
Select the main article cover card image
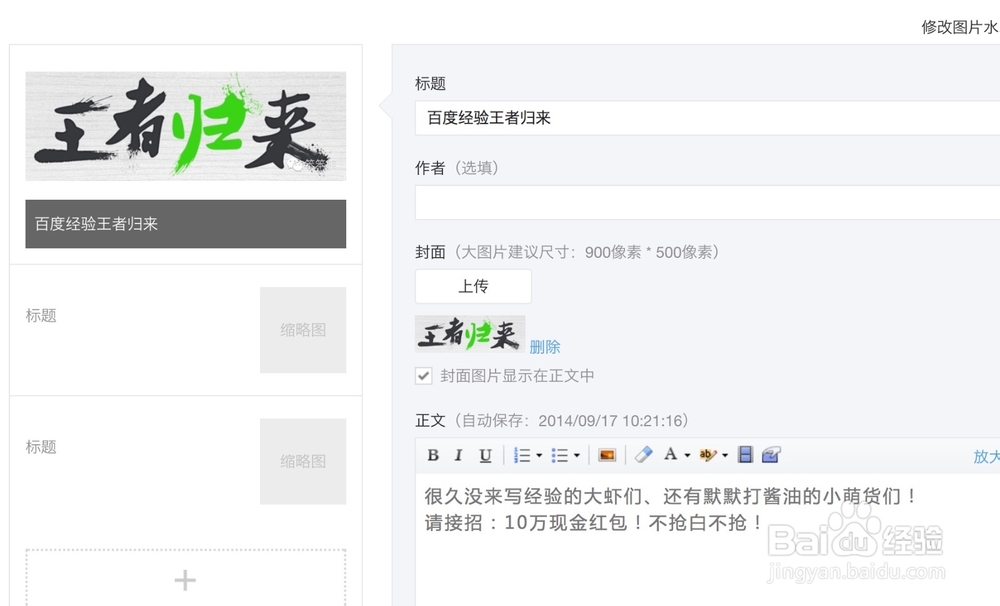click(186, 126)
